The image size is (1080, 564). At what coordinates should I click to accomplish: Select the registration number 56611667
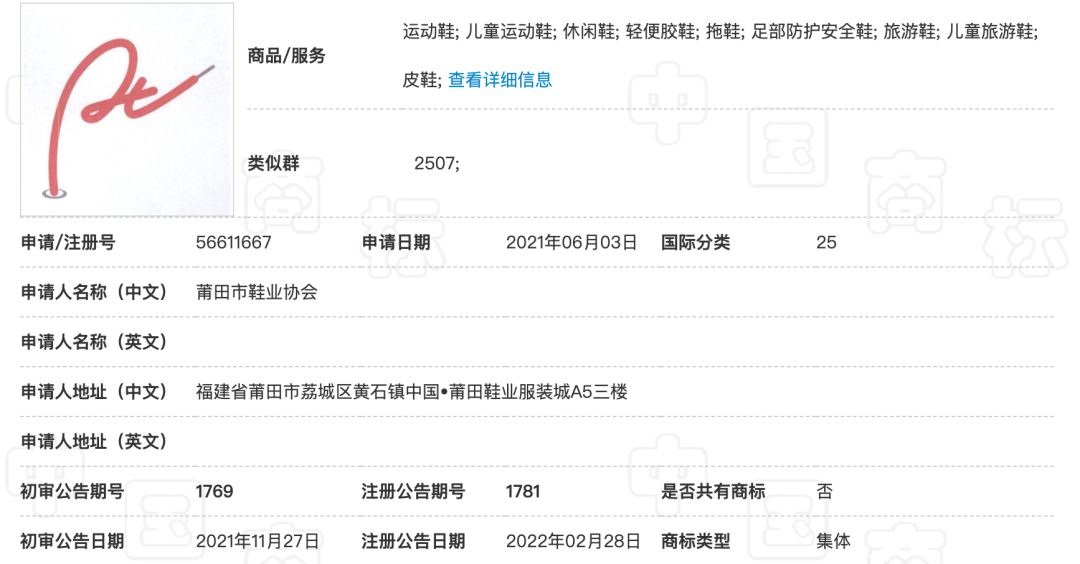pyautogui.click(x=233, y=242)
